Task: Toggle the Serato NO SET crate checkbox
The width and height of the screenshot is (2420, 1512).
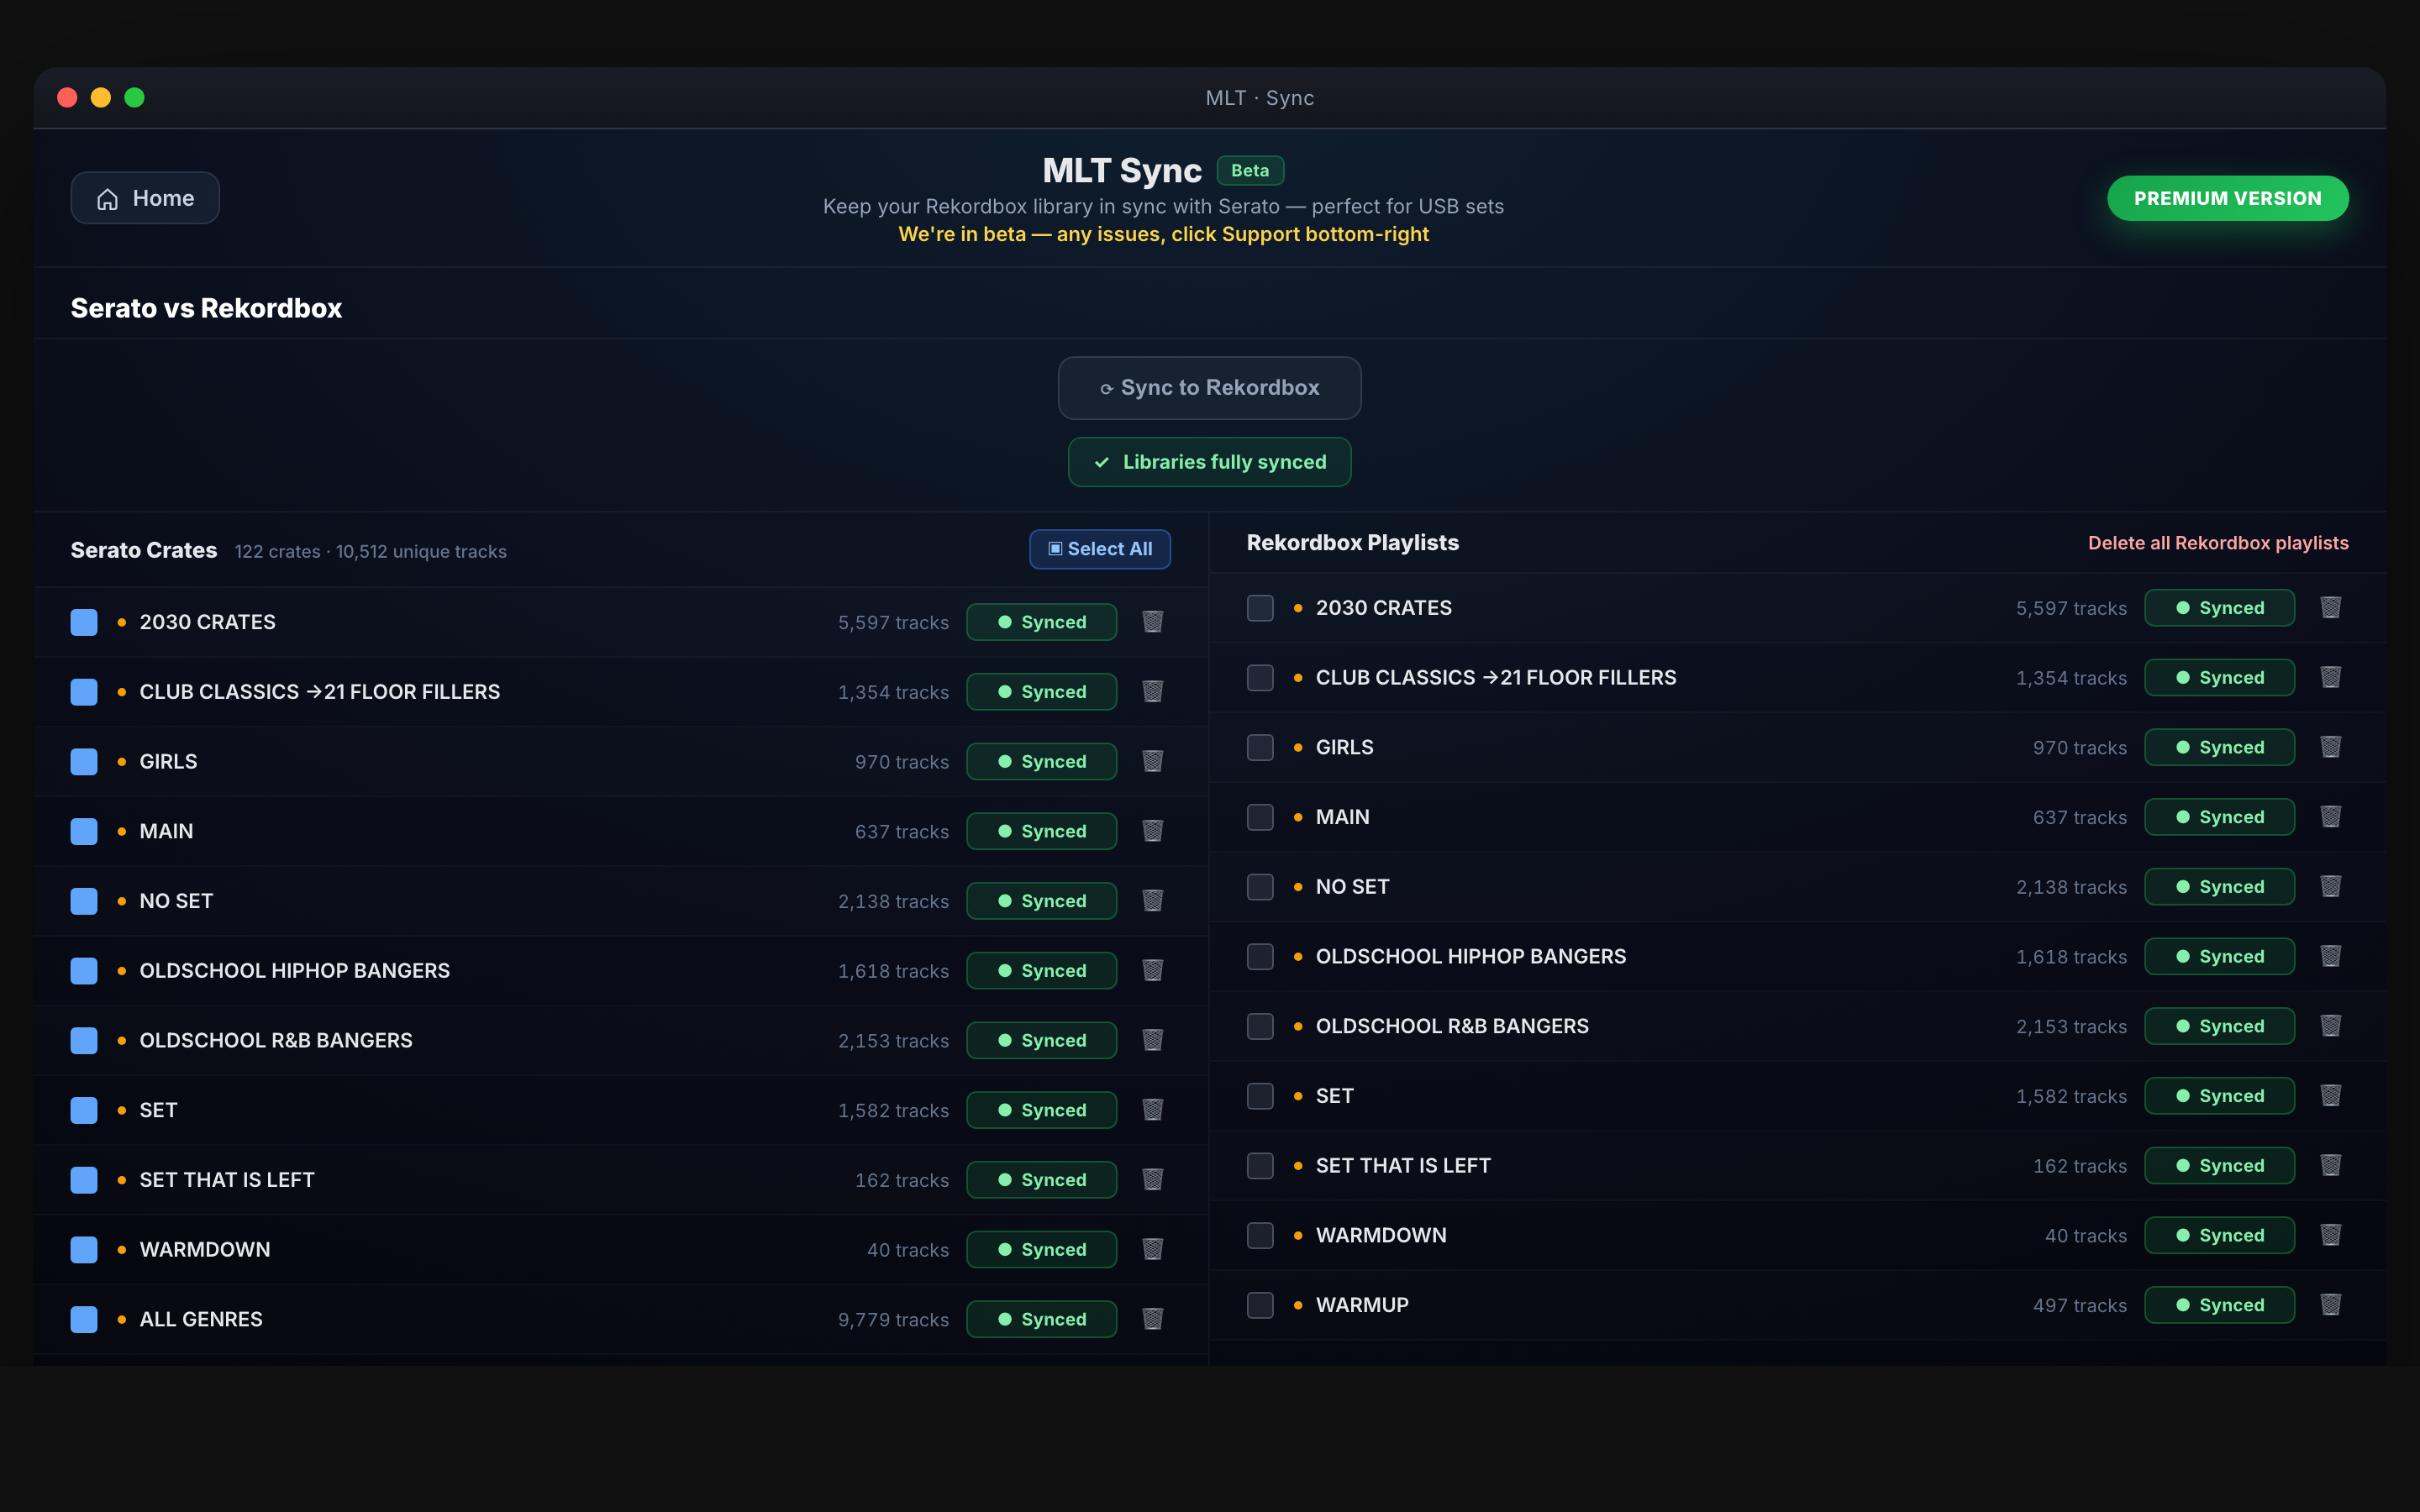Action: point(84,901)
